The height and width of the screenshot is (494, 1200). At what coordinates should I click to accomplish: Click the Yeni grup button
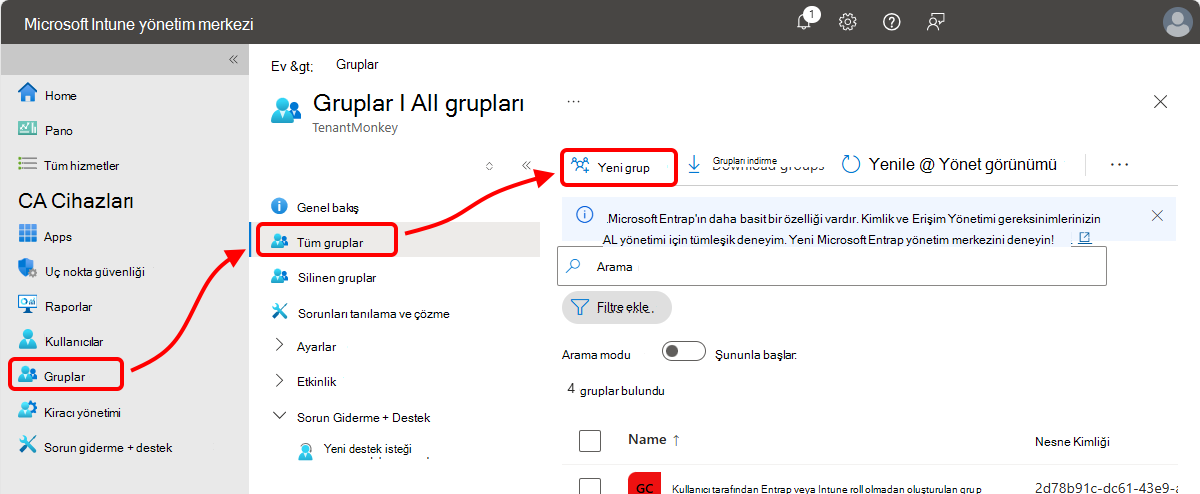pyautogui.click(x=618, y=167)
